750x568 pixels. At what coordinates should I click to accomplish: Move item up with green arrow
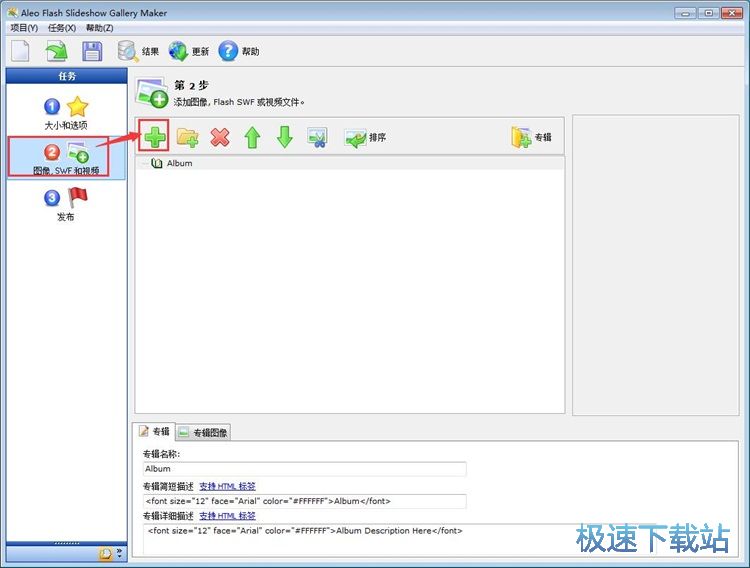click(x=252, y=137)
